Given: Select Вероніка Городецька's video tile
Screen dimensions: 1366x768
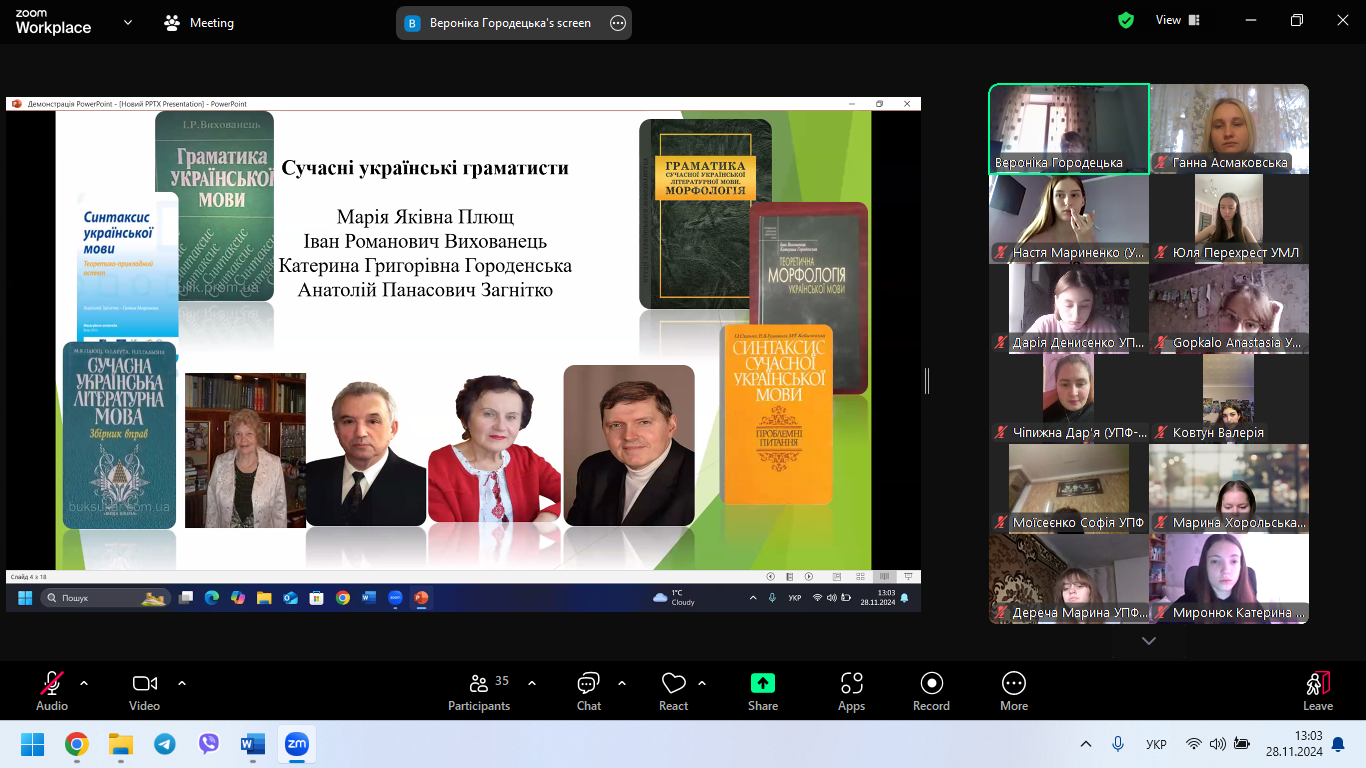Looking at the screenshot, I should [1069, 129].
